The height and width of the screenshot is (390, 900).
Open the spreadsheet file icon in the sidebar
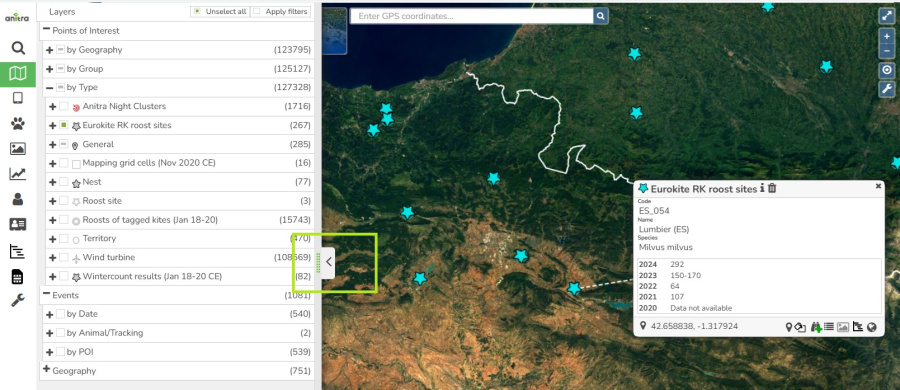tap(18, 276)
